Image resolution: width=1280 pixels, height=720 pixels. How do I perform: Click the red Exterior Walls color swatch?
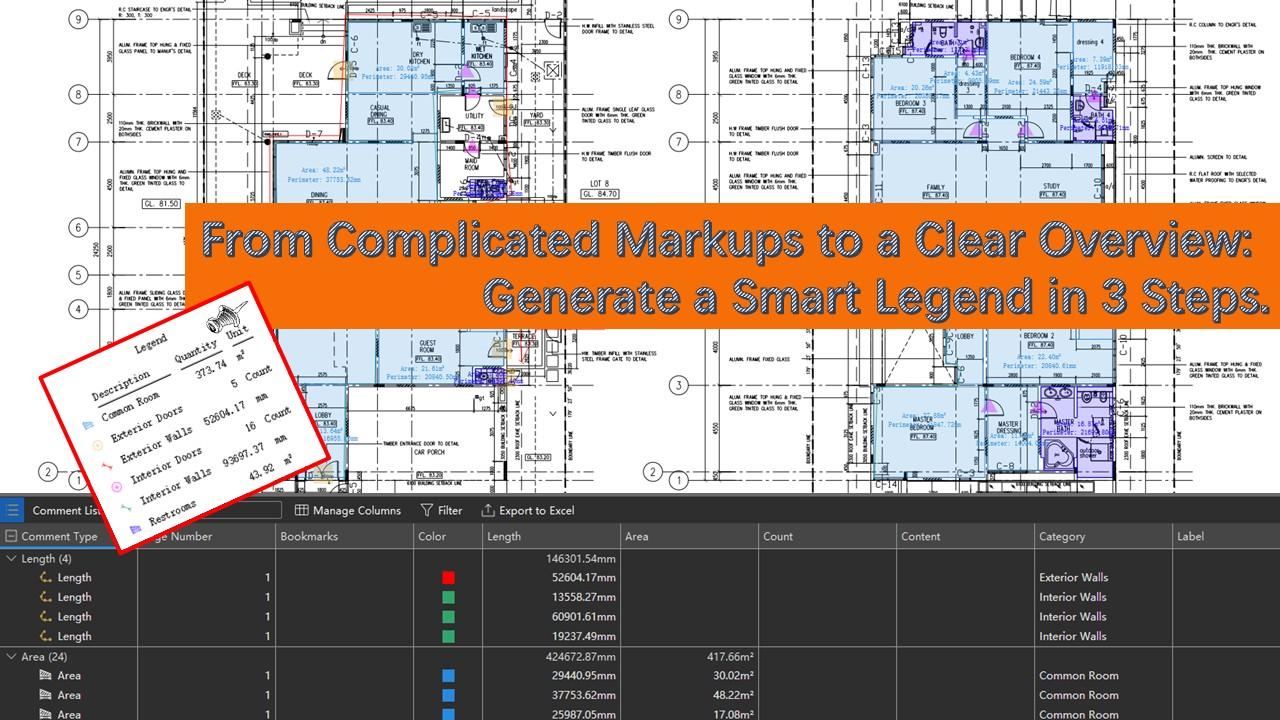click(x=448, y=578)
